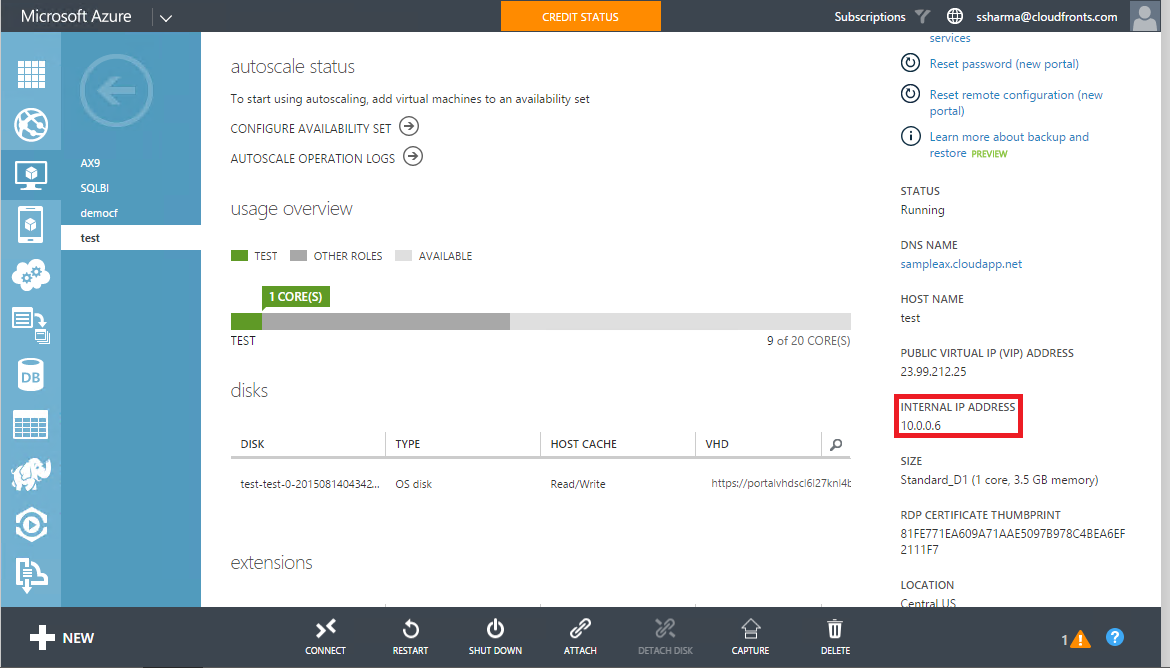Image resolution: width=1170 pixels, height=668 pixels.
Task: Open the ssharma@cloudfronts.com account menu
Action: pyautogui.click(x=1047, y=16)
